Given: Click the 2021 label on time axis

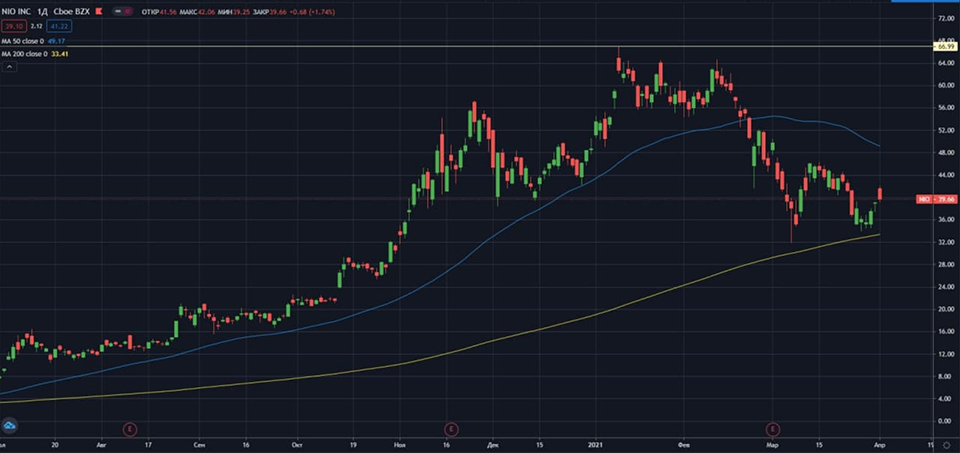Looking at the screenshot, I should tap(595, 442).
